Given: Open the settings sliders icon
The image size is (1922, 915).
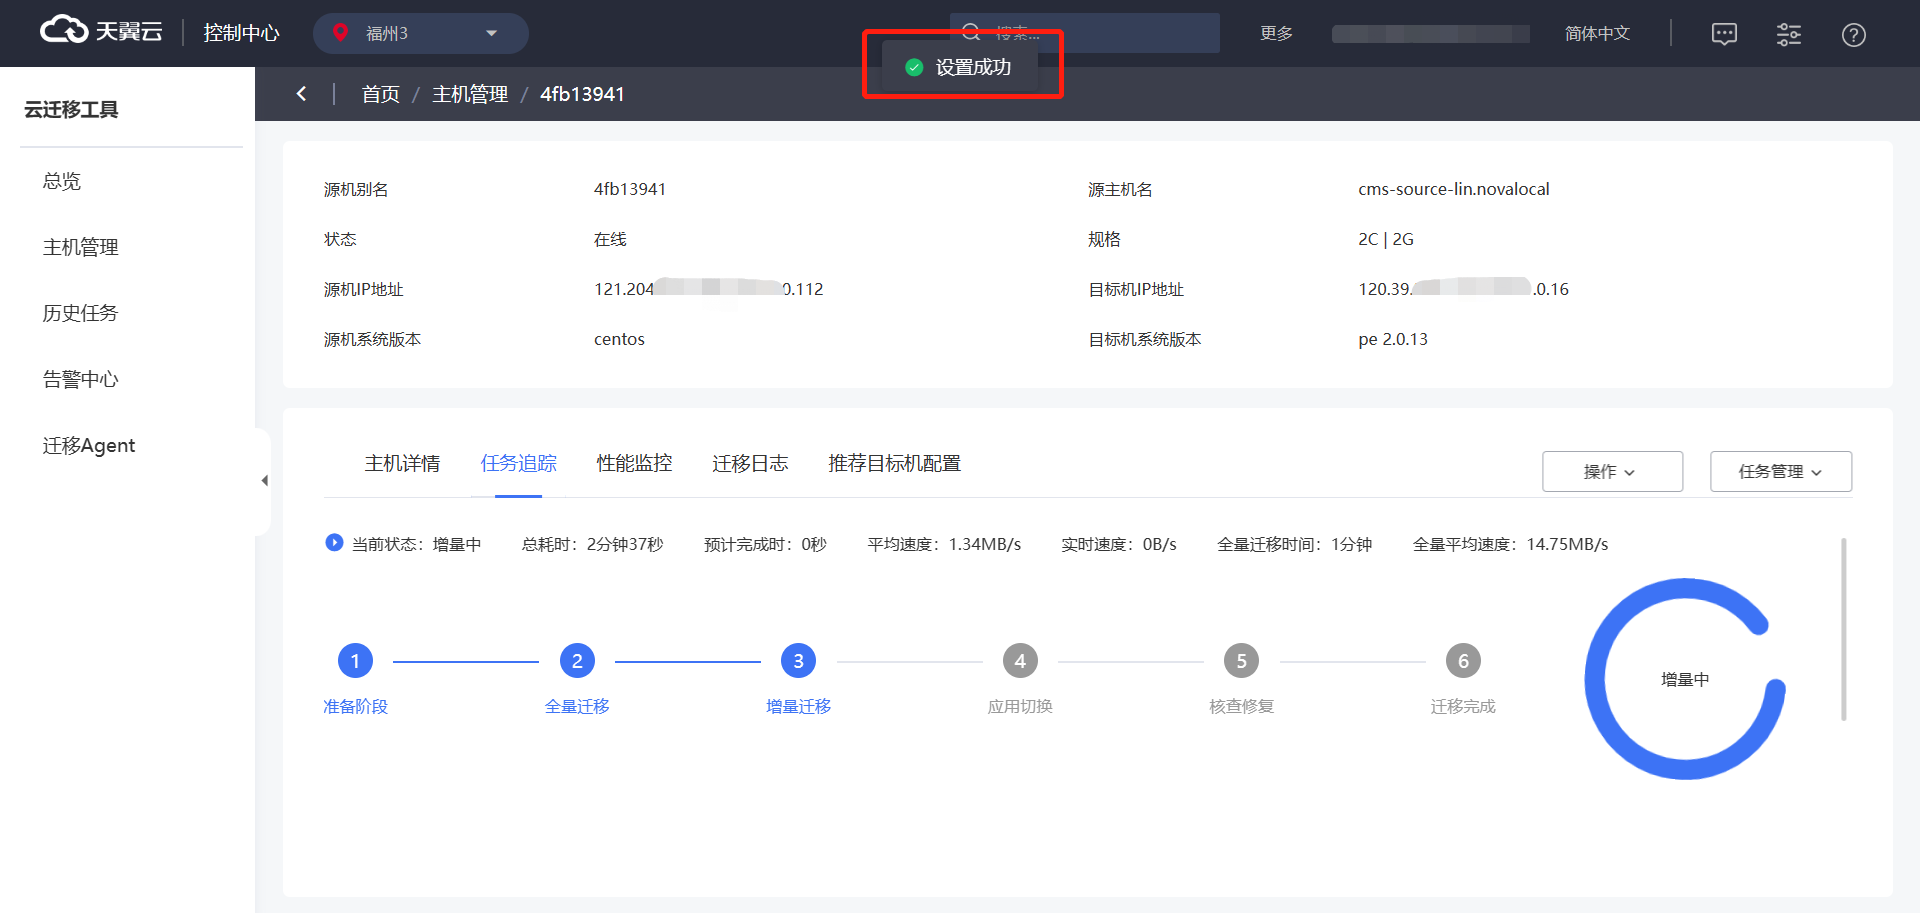Looking at the screenshot, I should coord(1788,35).
